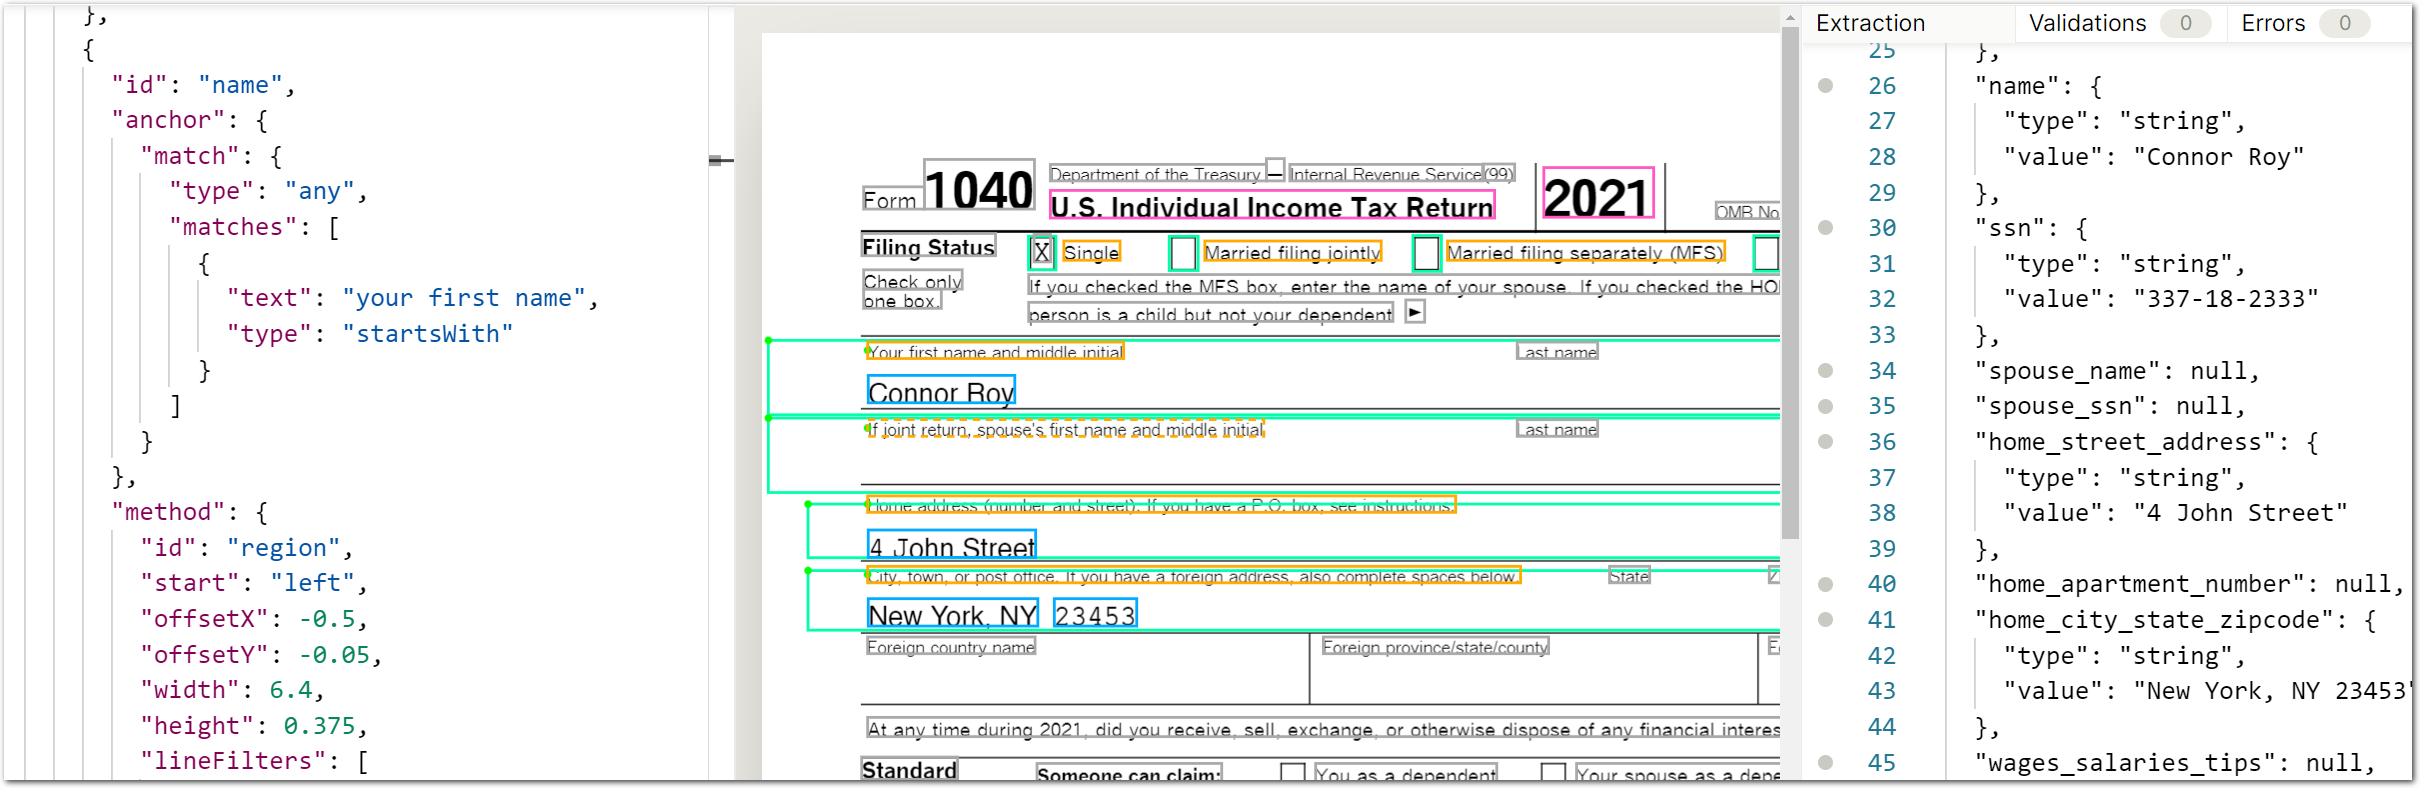Click the 'Internal Revenue Service' text box
The width and height of the screenshot is (2420, 788).
(x=1385, y=174)
